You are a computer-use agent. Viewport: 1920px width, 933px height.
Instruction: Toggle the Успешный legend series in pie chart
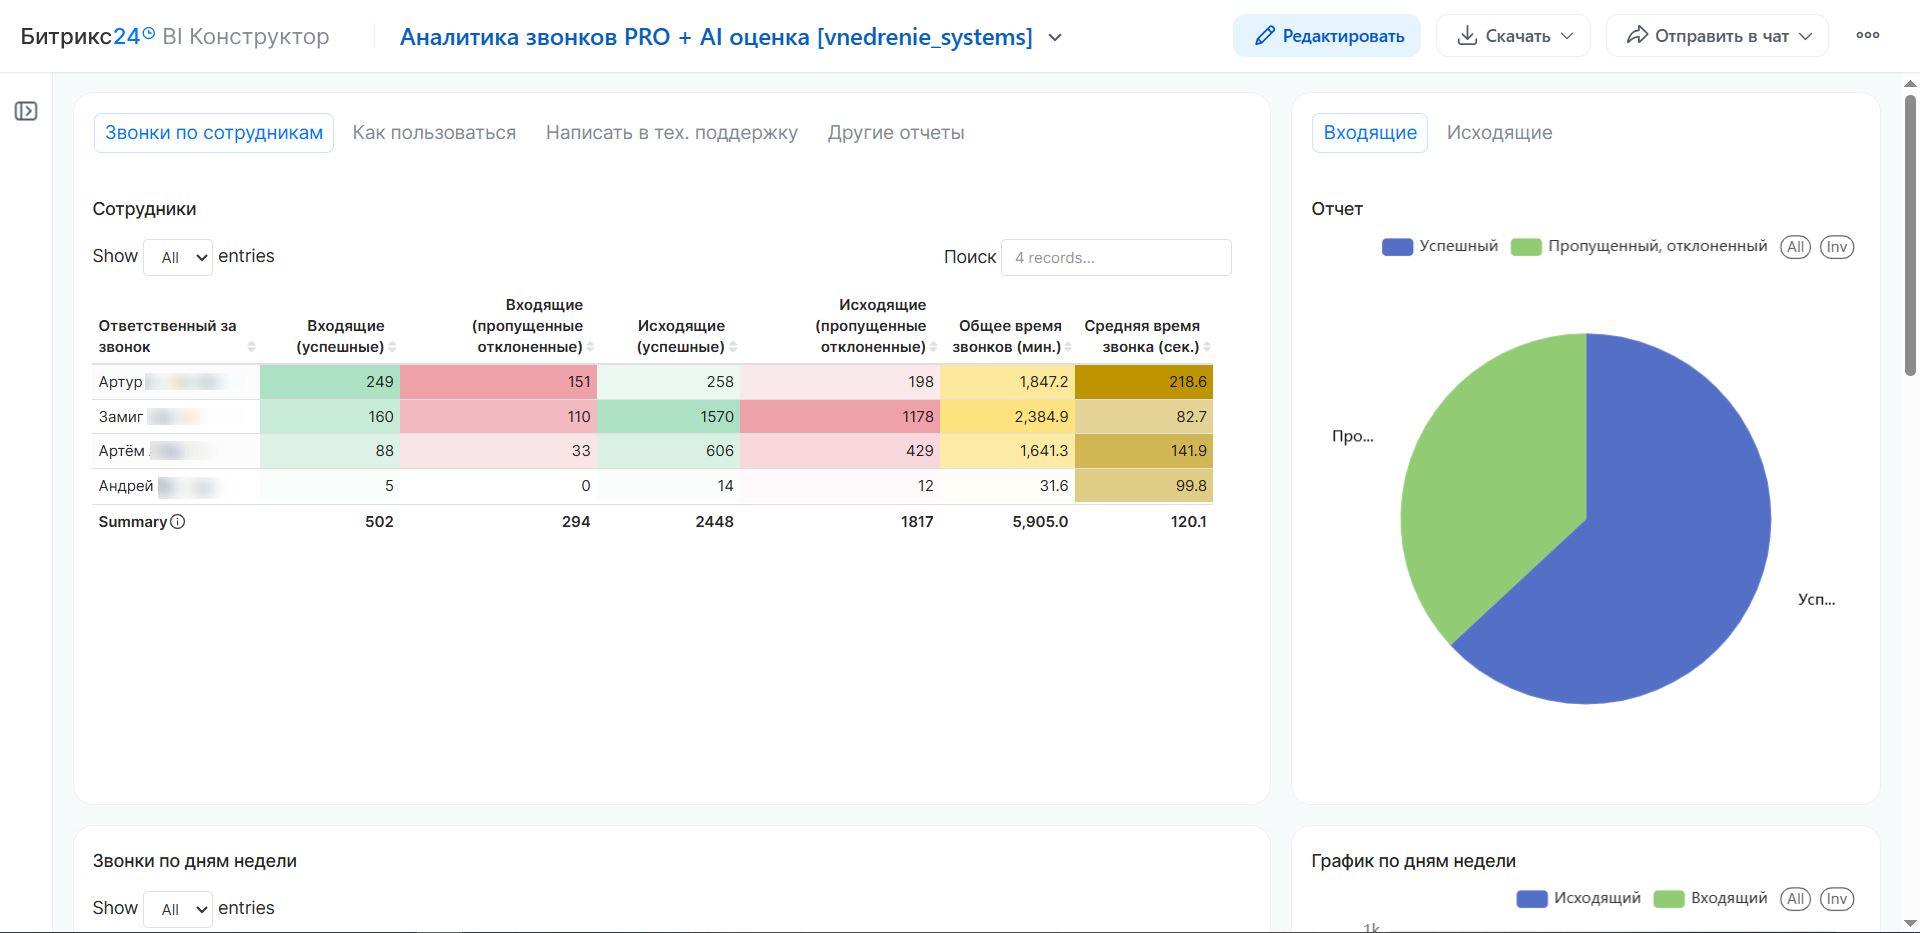point(1440,247)
